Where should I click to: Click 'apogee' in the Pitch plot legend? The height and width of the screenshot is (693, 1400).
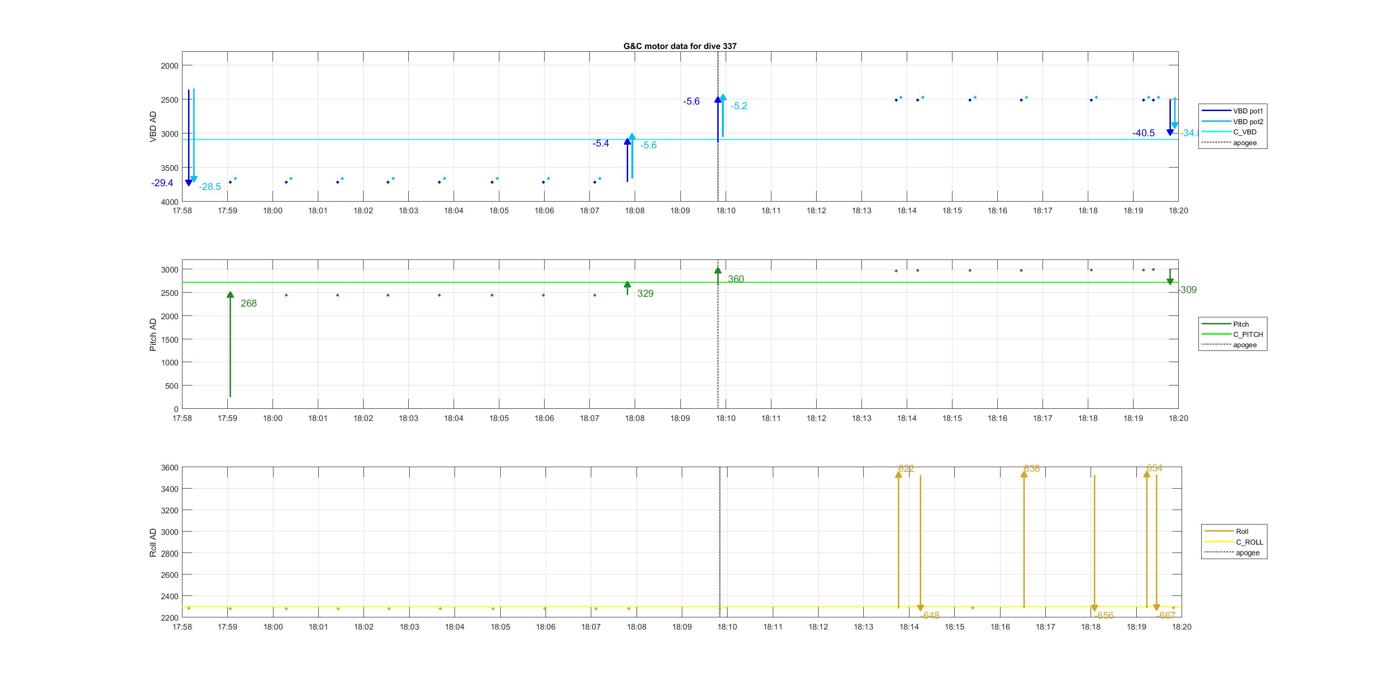point(1245,345)
